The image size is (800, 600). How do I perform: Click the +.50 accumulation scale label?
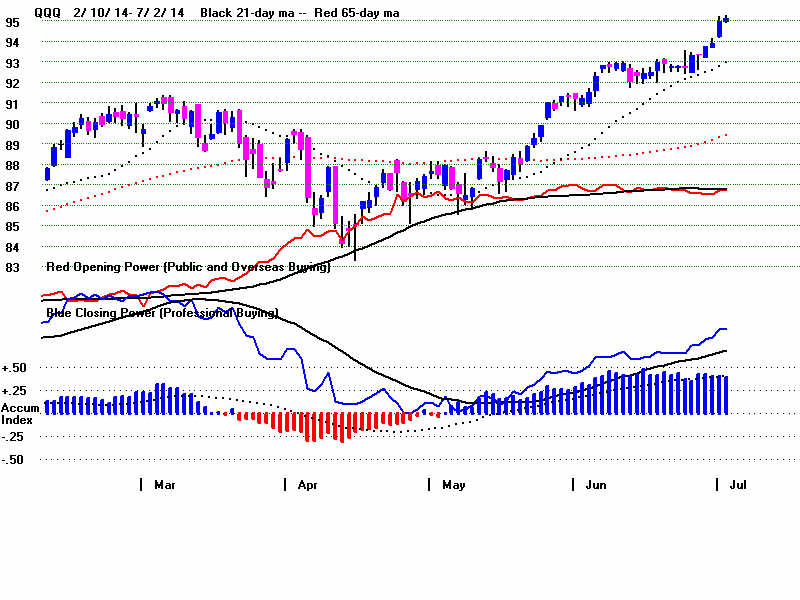(14, 368)
